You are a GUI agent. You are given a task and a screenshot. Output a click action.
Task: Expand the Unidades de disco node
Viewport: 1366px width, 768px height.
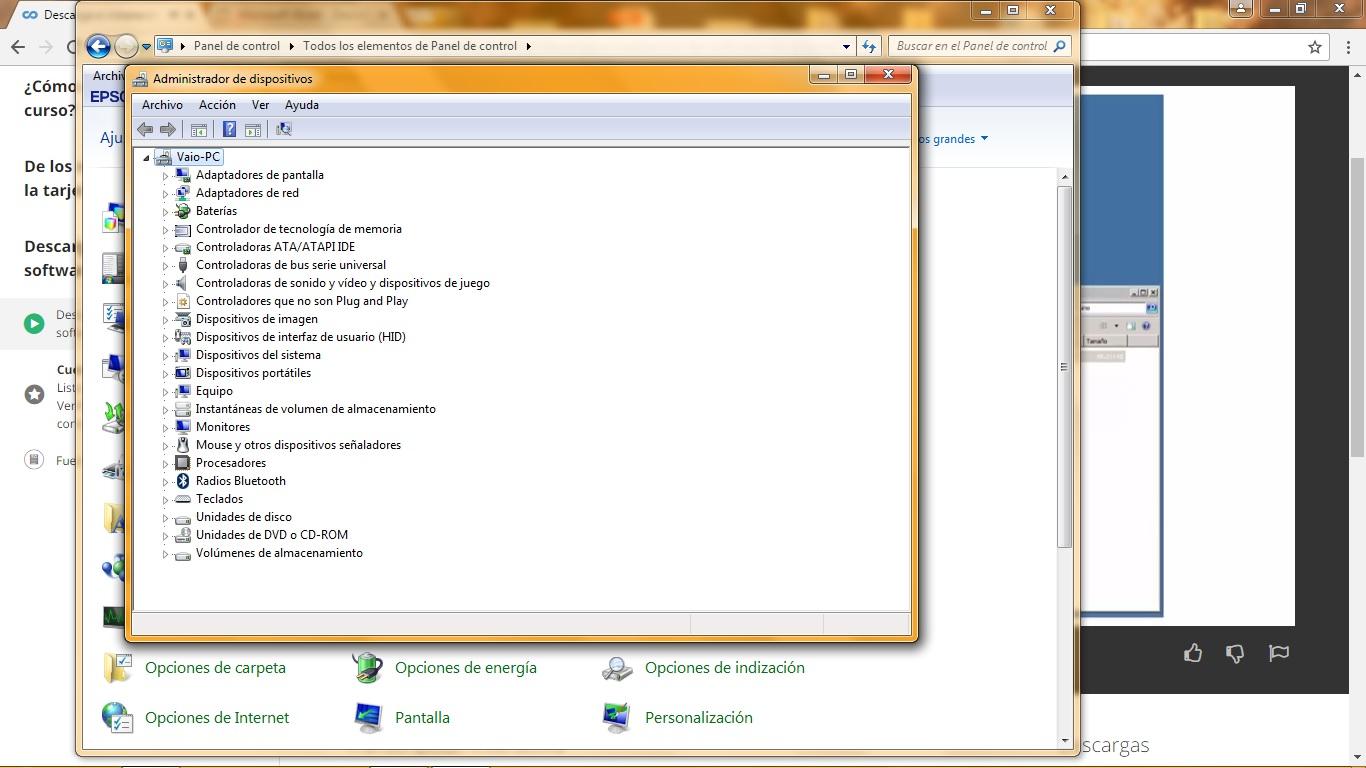pyautogui.click(x=165, y=517)
